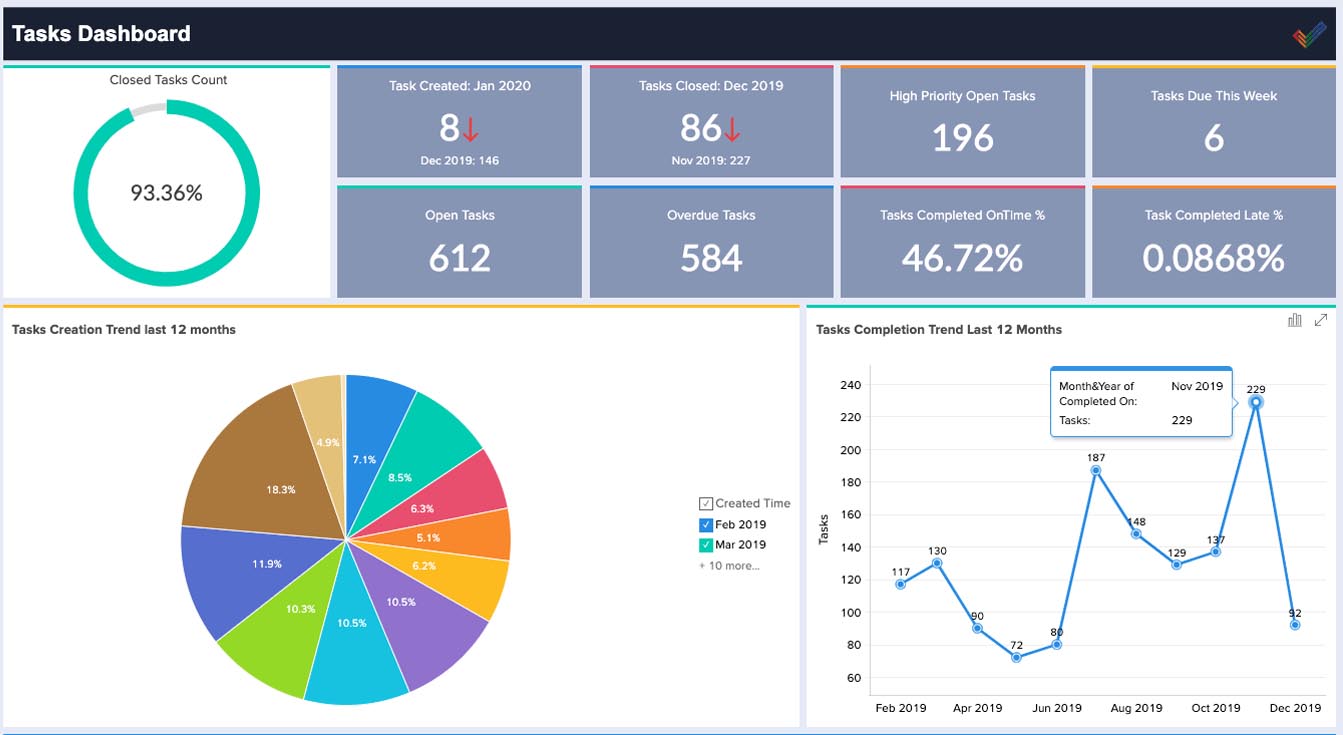The image size is (1343, 735).
Task: Select the 229 data point on line chart
Action: 1256,402
